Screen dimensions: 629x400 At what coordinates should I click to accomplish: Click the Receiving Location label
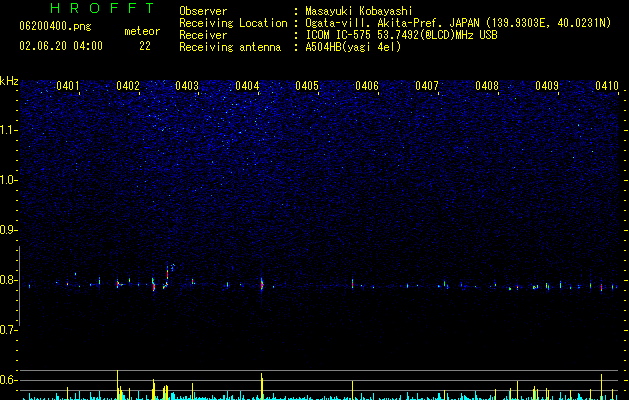coord(233,23)
